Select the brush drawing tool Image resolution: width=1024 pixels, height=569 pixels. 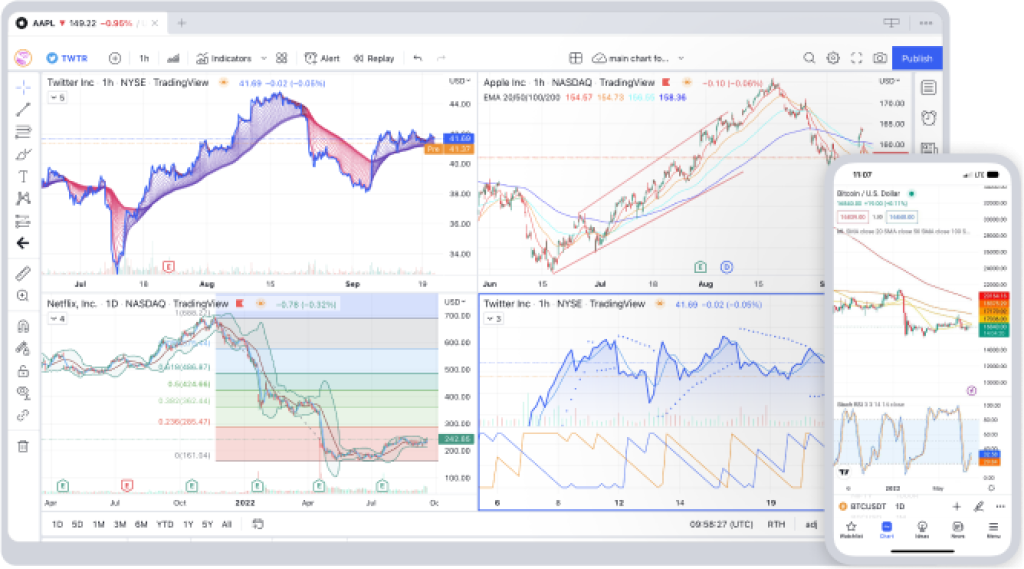pyautogui.click(x=23, y=154)
